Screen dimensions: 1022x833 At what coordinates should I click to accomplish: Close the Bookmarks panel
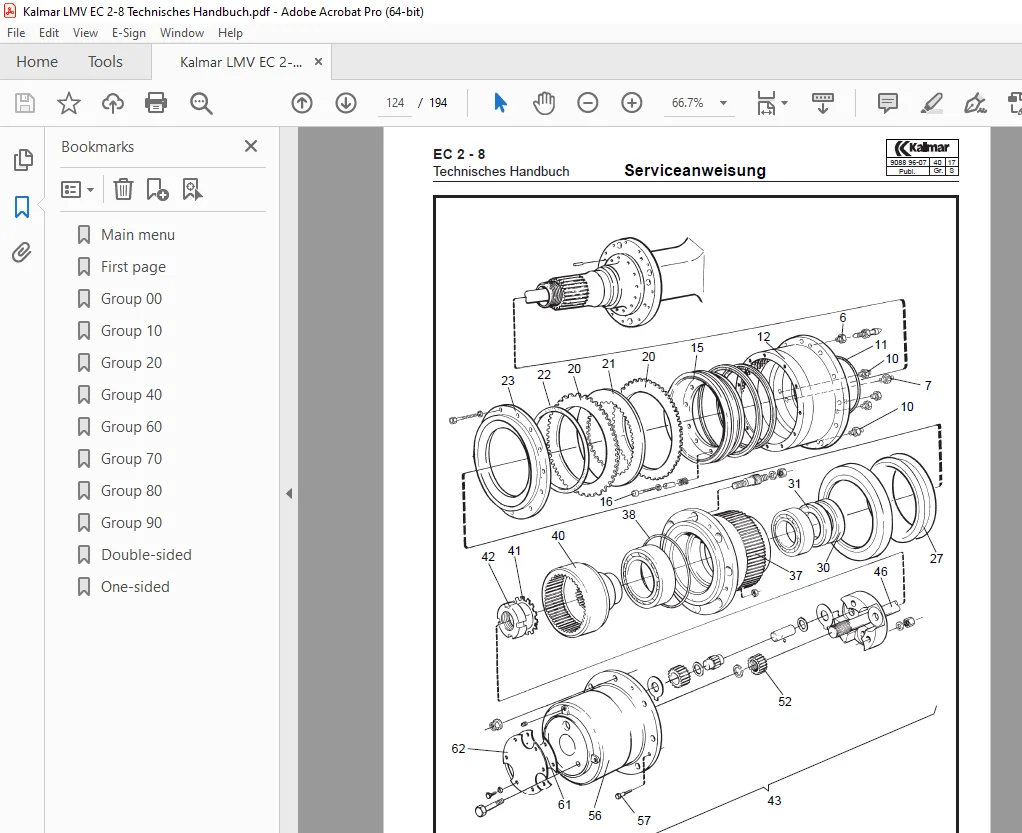coord(251,146)
